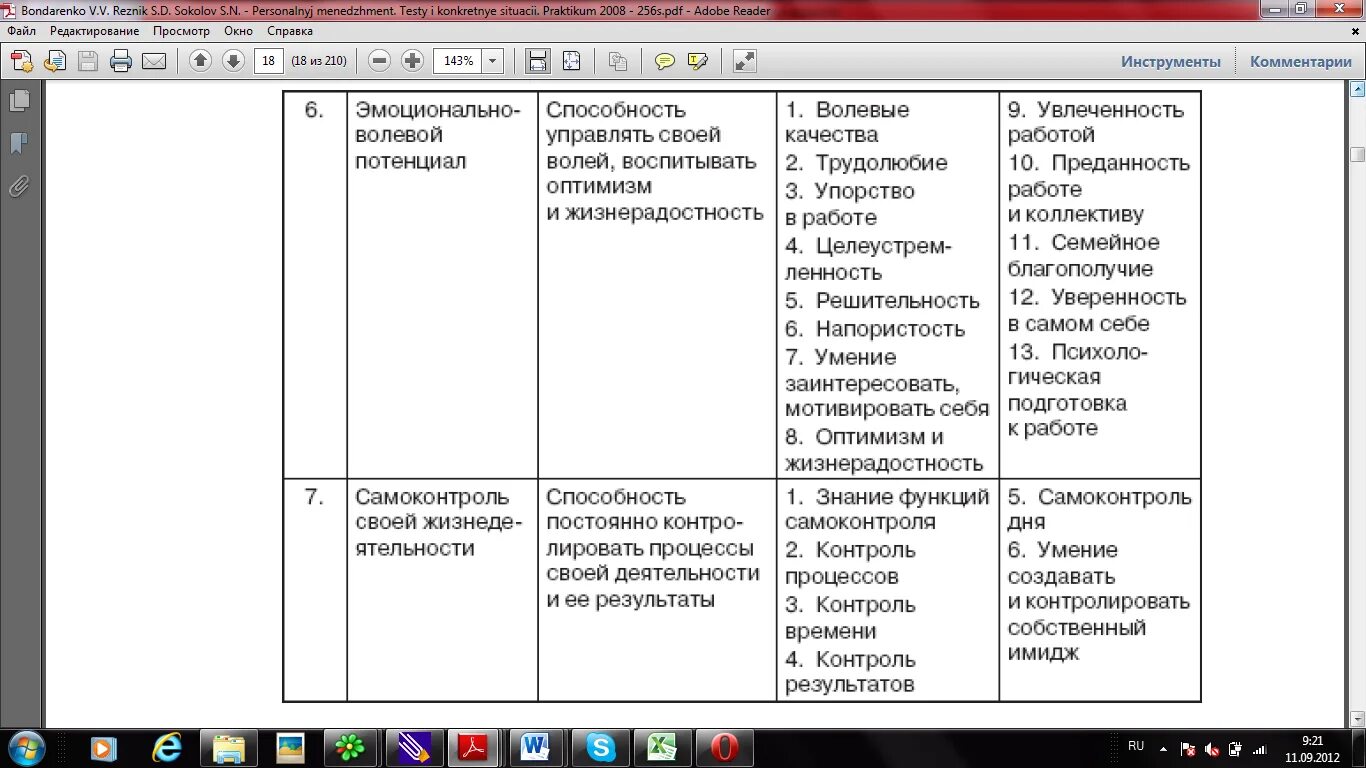Click the text '5. Самоконтроль дня'
This screenshot has height=768, width=1366.
[x=1099, y=509]
